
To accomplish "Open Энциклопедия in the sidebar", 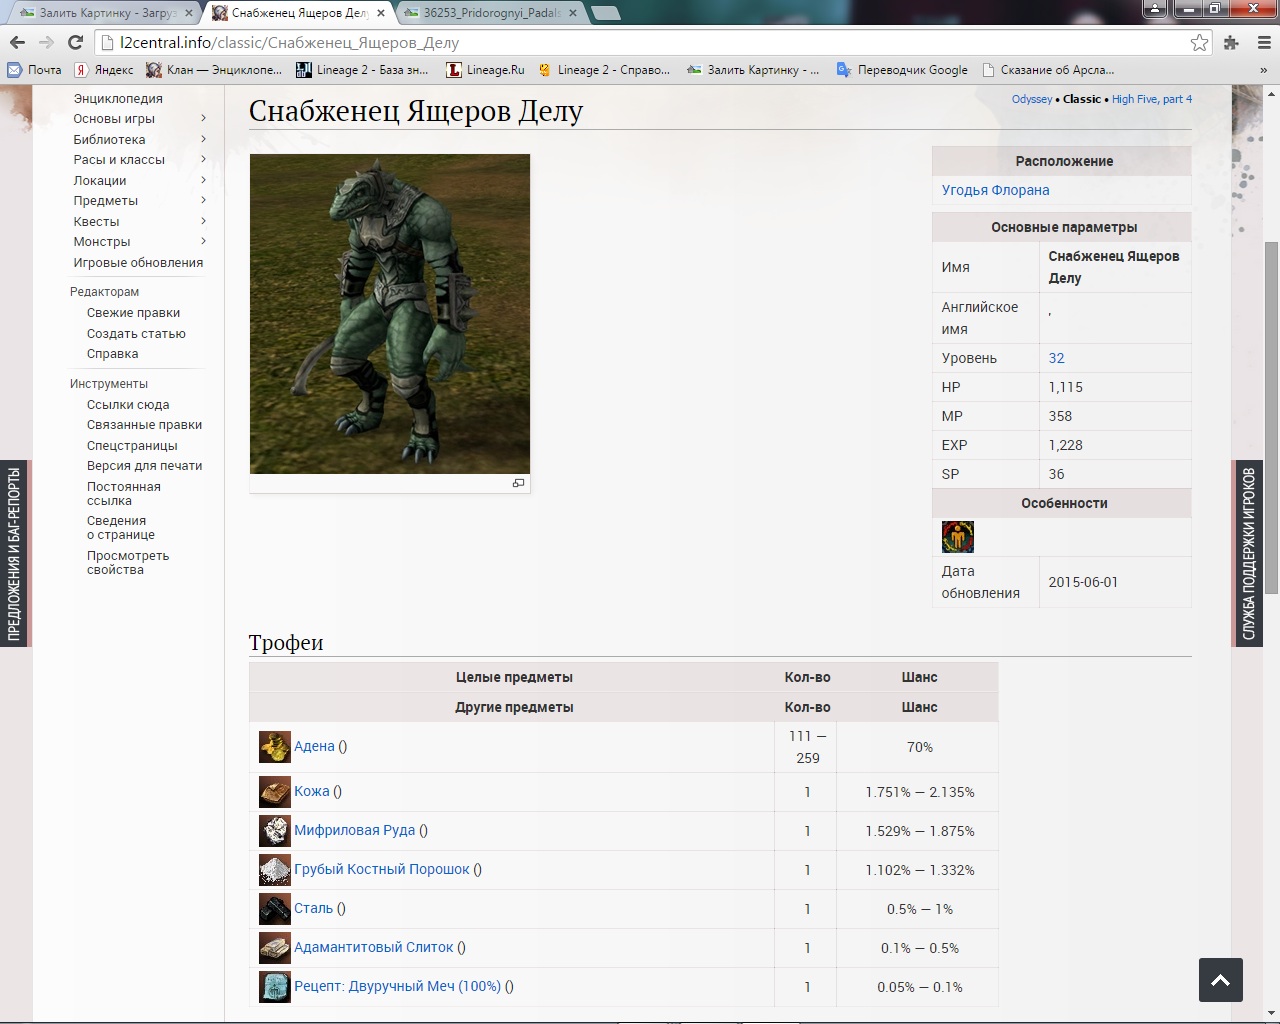I will (118, 98).
